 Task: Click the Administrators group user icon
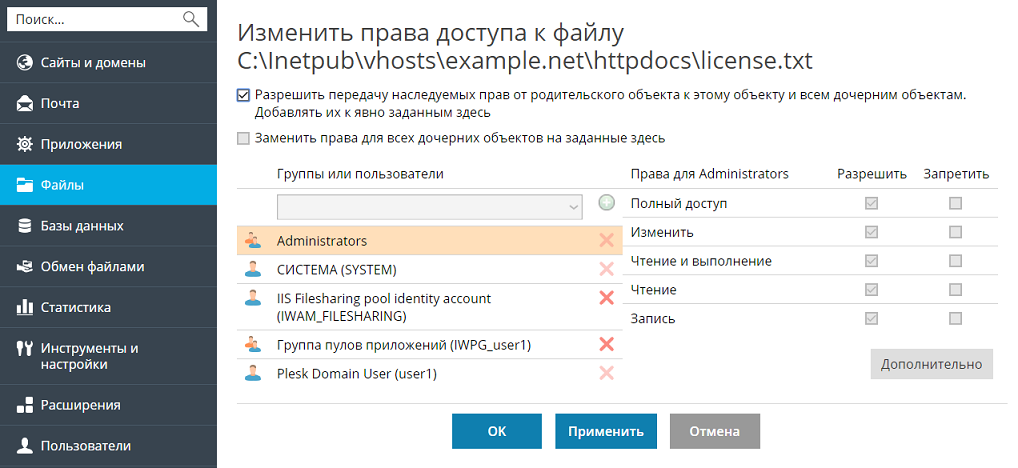pyautogui.click(x=254, y=240)
